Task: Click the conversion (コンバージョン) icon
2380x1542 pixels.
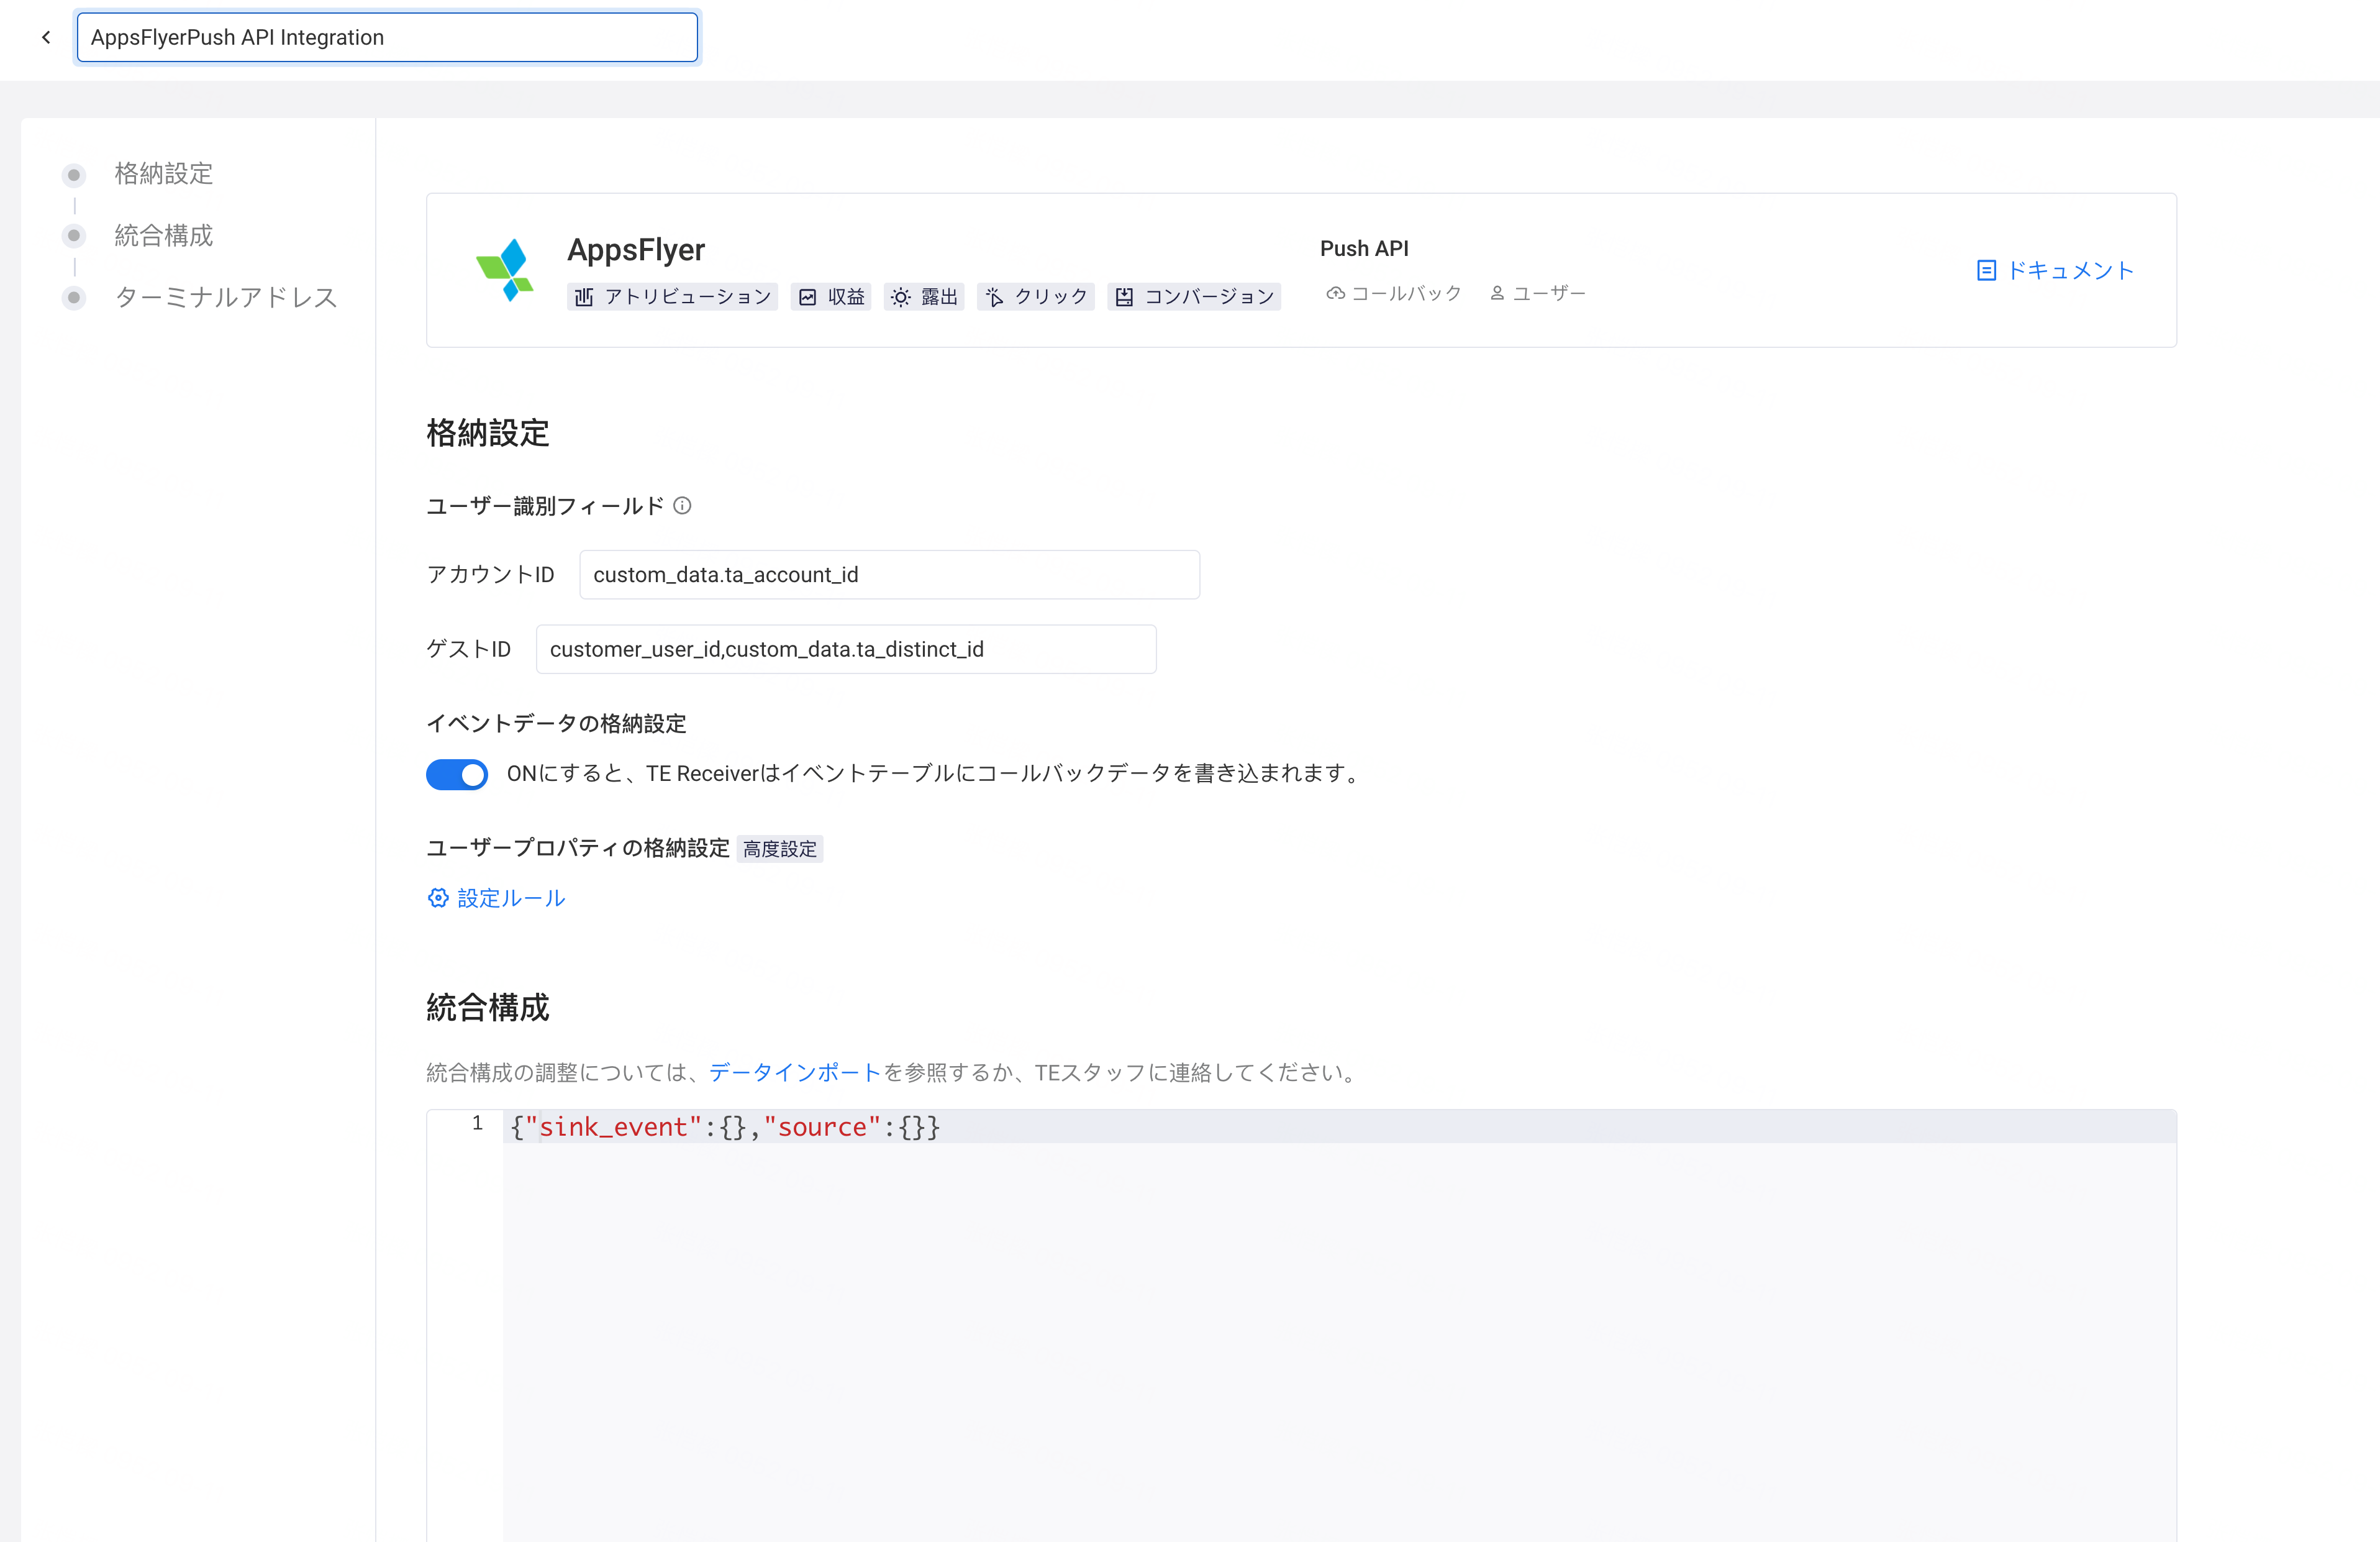Action: tap(1124, 297)
